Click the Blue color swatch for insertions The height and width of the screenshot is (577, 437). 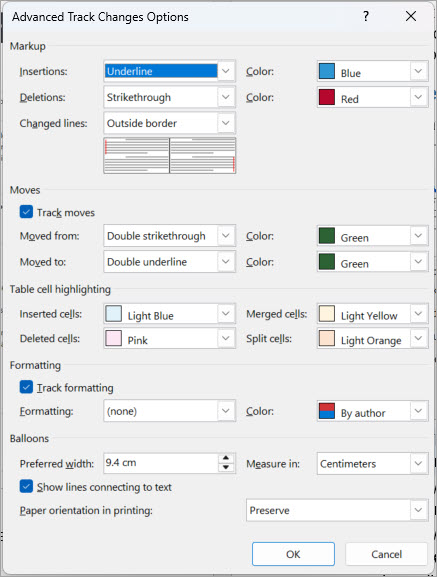[x=327, y=71]
